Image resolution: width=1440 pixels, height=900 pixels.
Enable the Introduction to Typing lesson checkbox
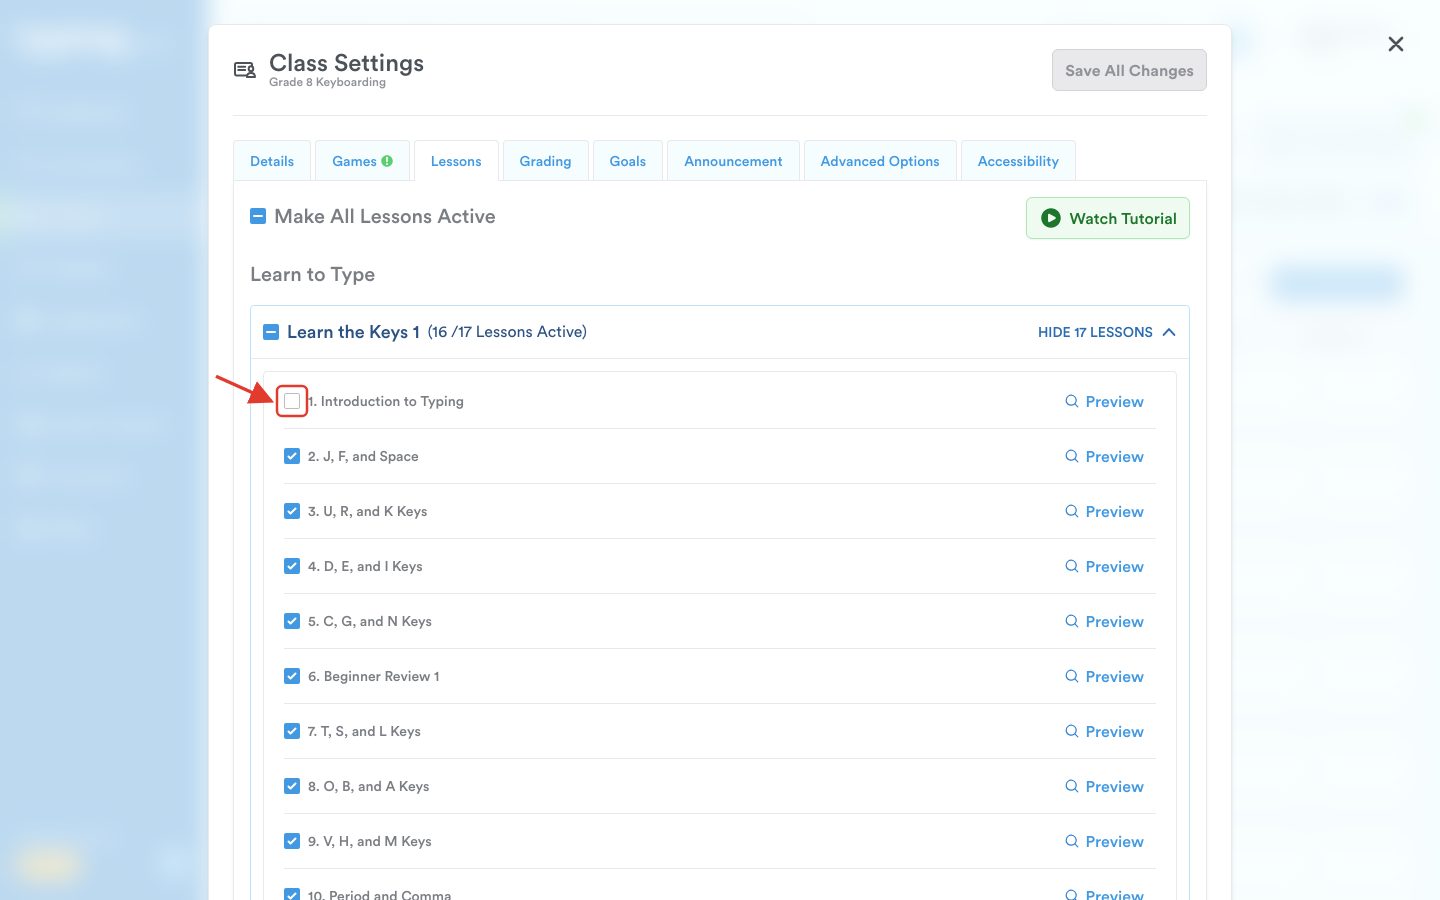[292, 401]
